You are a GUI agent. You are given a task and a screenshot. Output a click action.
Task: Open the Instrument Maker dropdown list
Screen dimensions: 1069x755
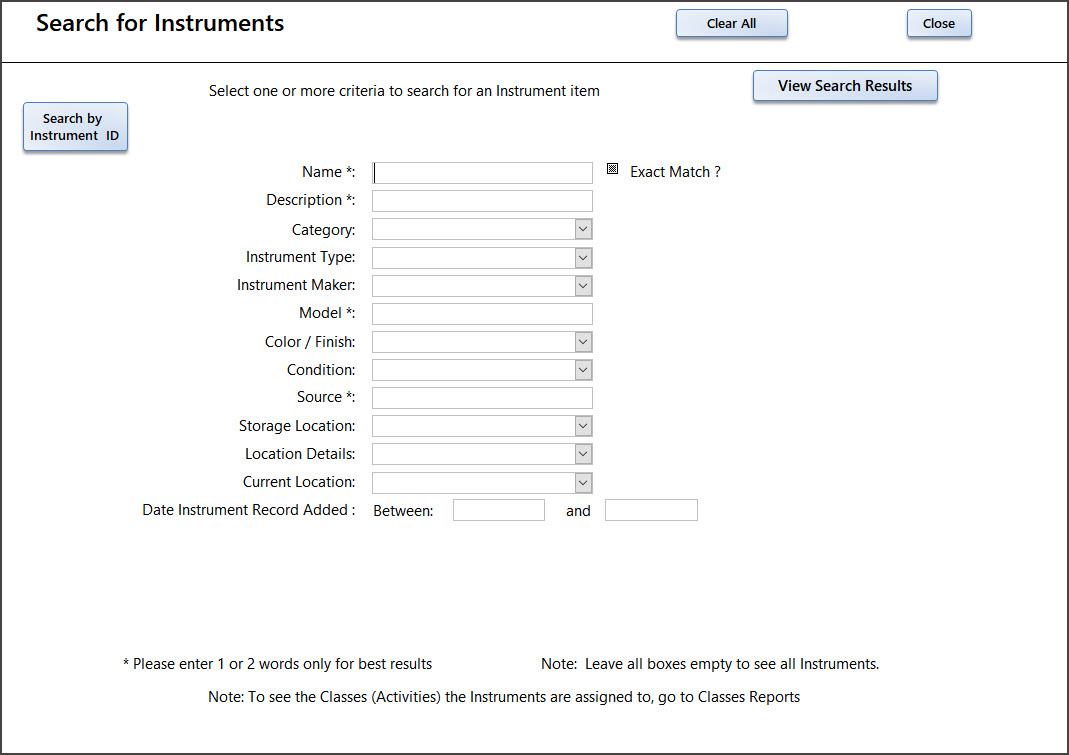click(584, 286)
